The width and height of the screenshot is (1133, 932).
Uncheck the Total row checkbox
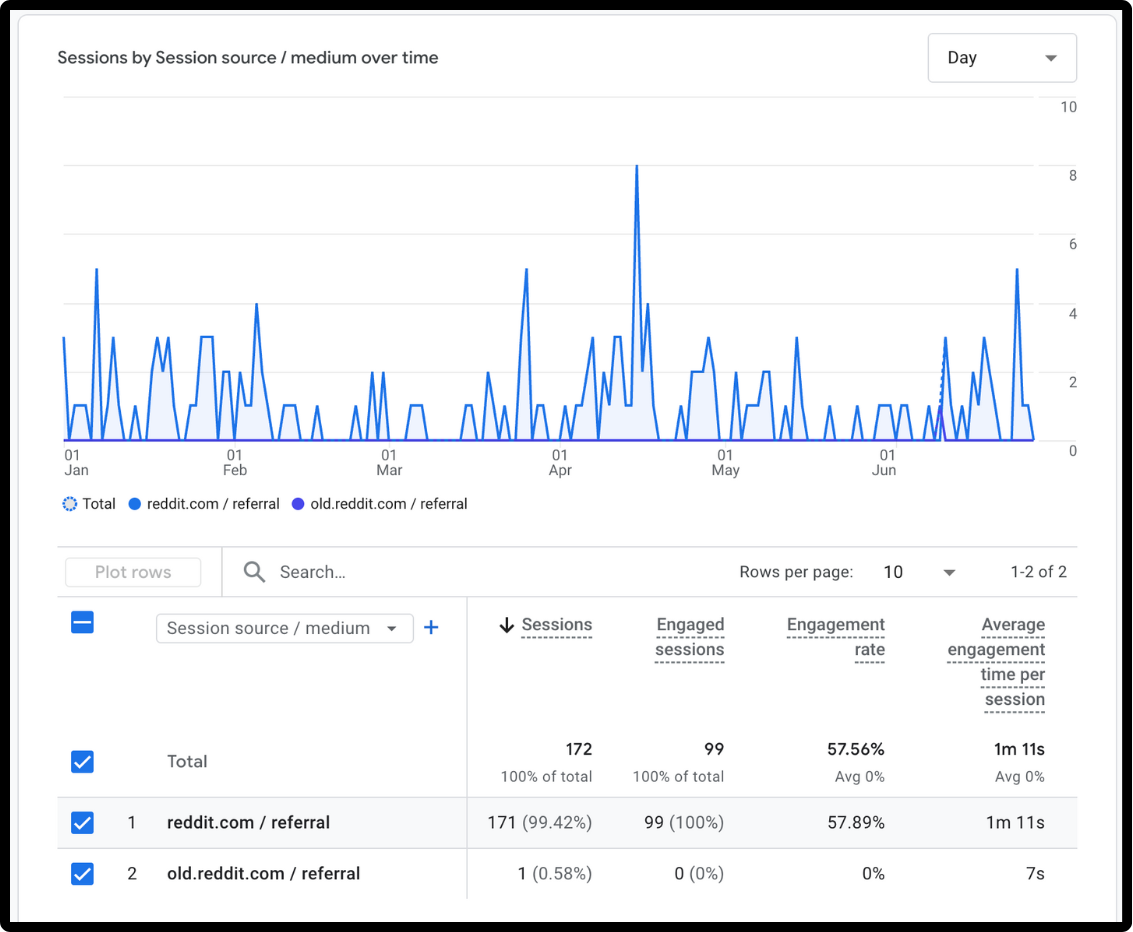pyautogui.click(x=82, y=762)
